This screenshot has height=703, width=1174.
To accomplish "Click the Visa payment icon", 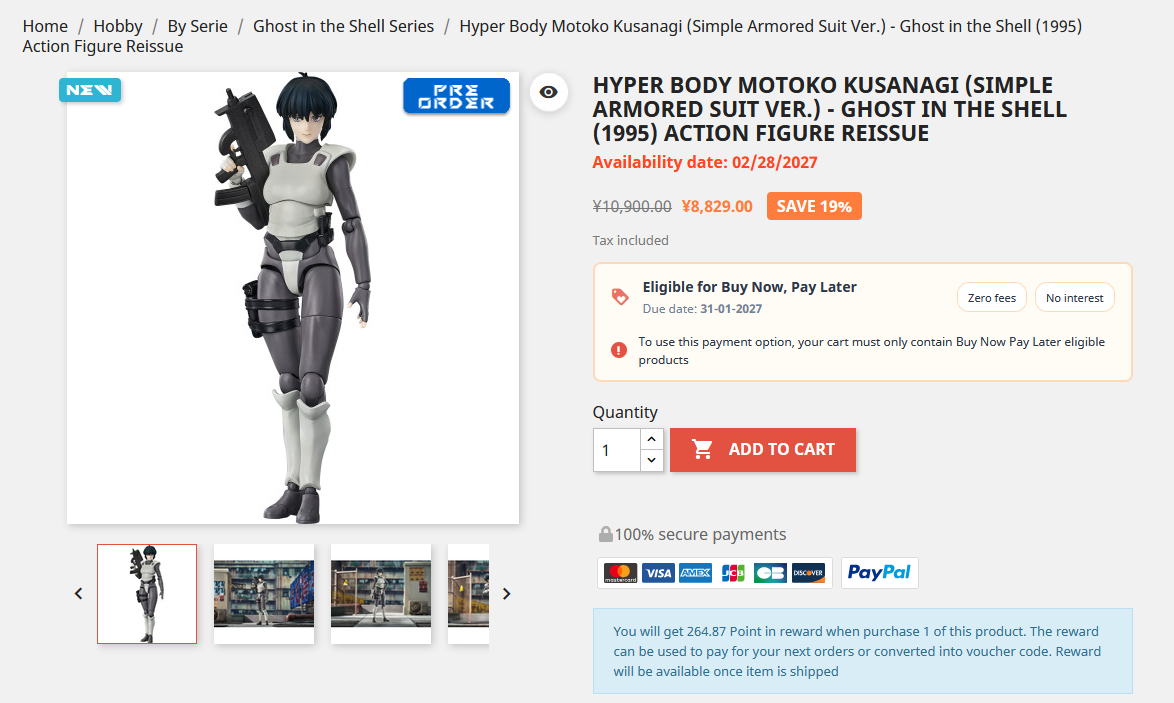I will point(658,573).
